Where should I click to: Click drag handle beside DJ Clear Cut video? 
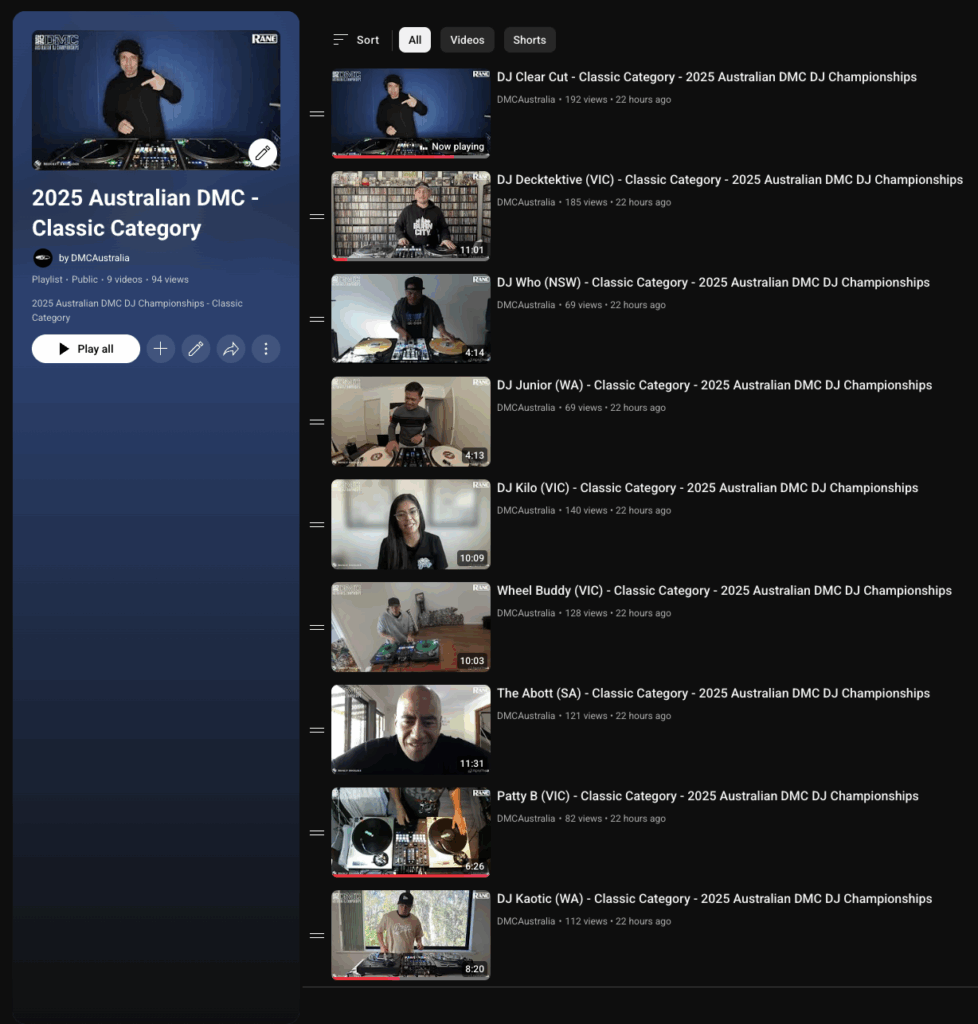(x=317, y=114)
